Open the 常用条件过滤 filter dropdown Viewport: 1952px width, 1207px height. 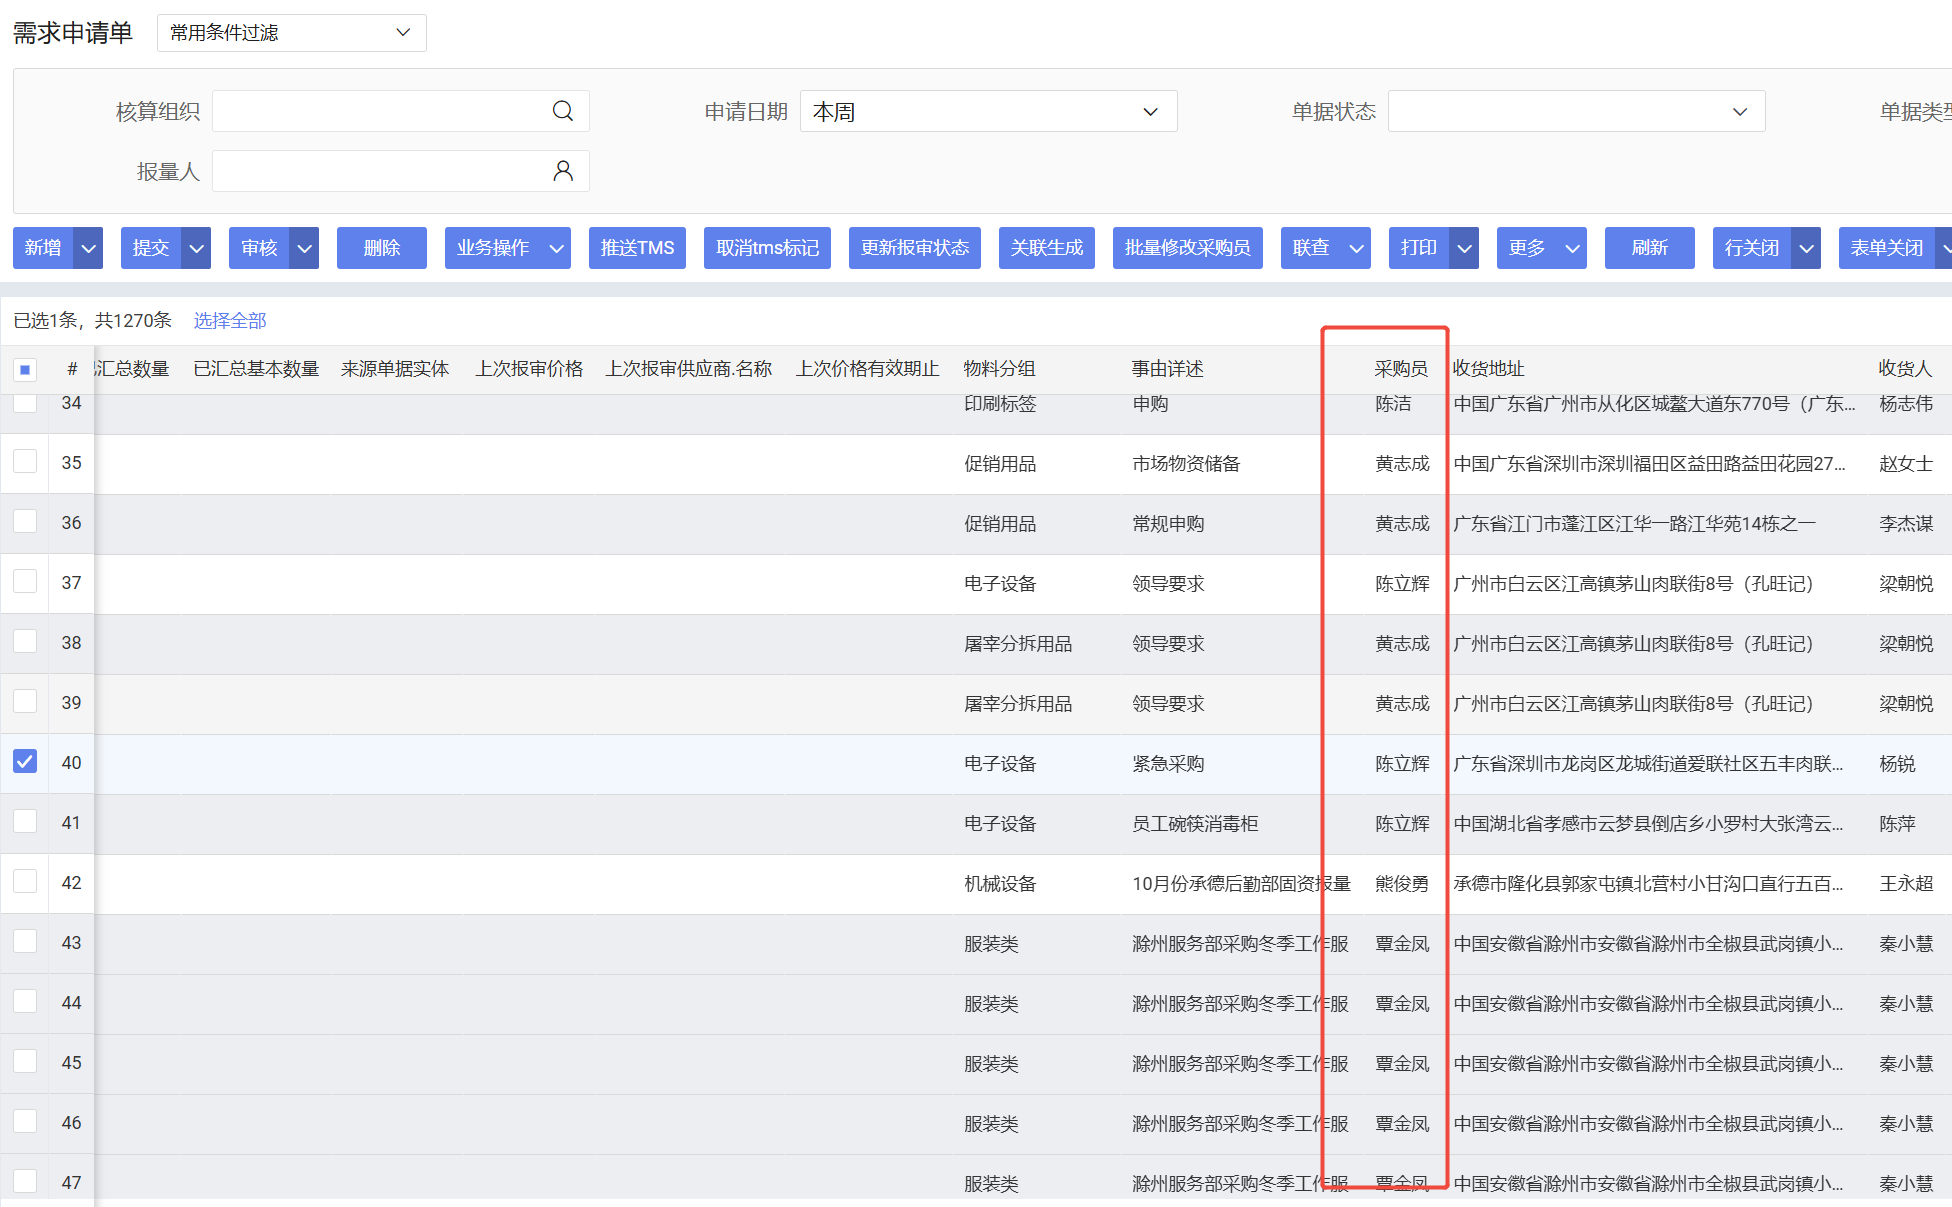pyautogui.click(x=291, y=33)
